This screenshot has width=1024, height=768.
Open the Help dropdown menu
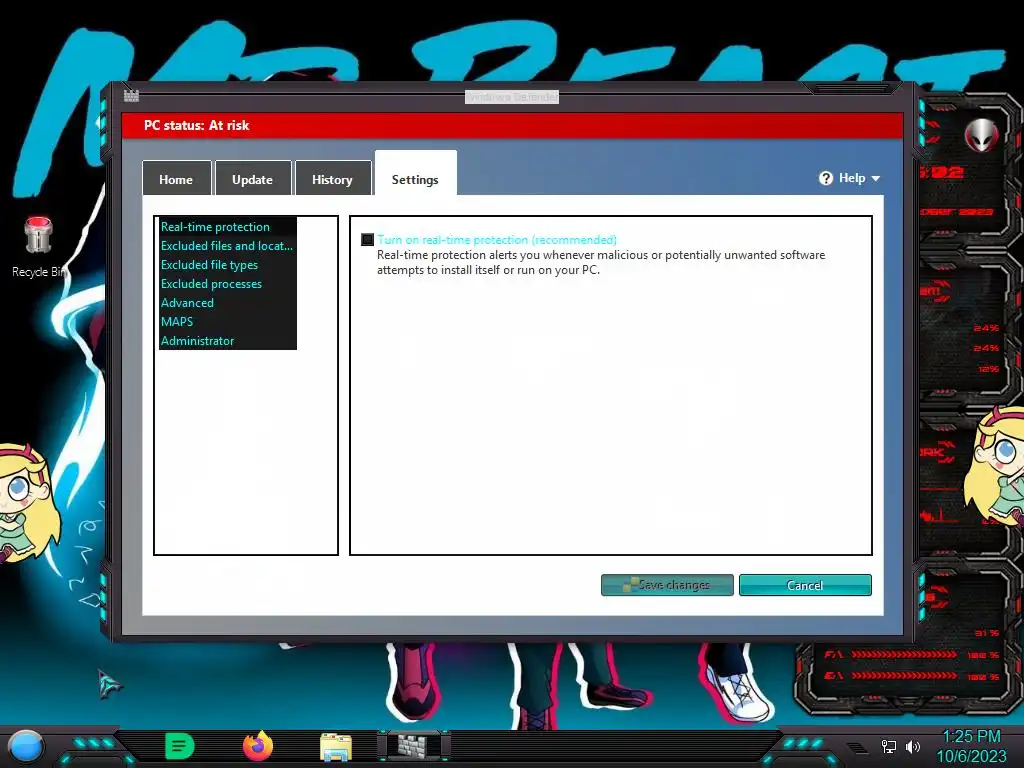coord(850,178)
